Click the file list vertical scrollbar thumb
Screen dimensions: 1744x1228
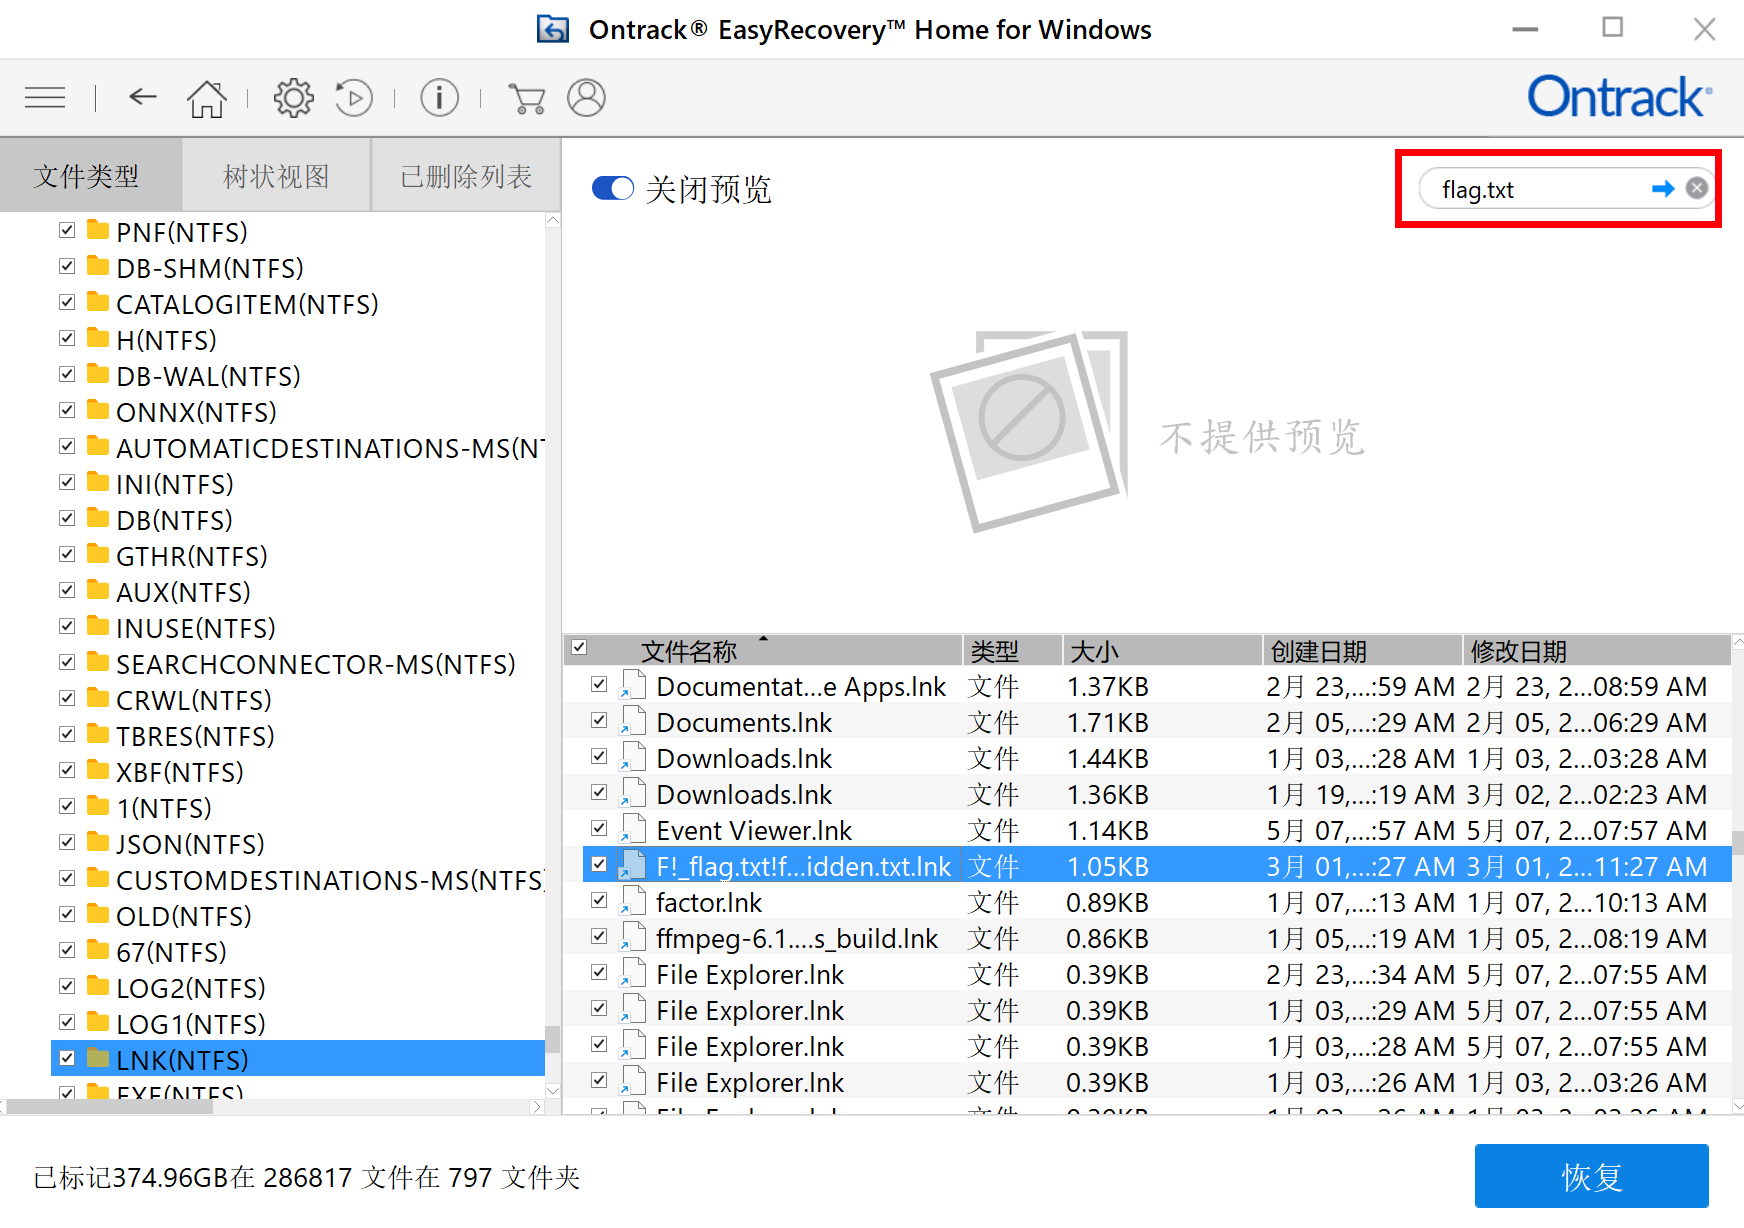(x=1738, y=842)
